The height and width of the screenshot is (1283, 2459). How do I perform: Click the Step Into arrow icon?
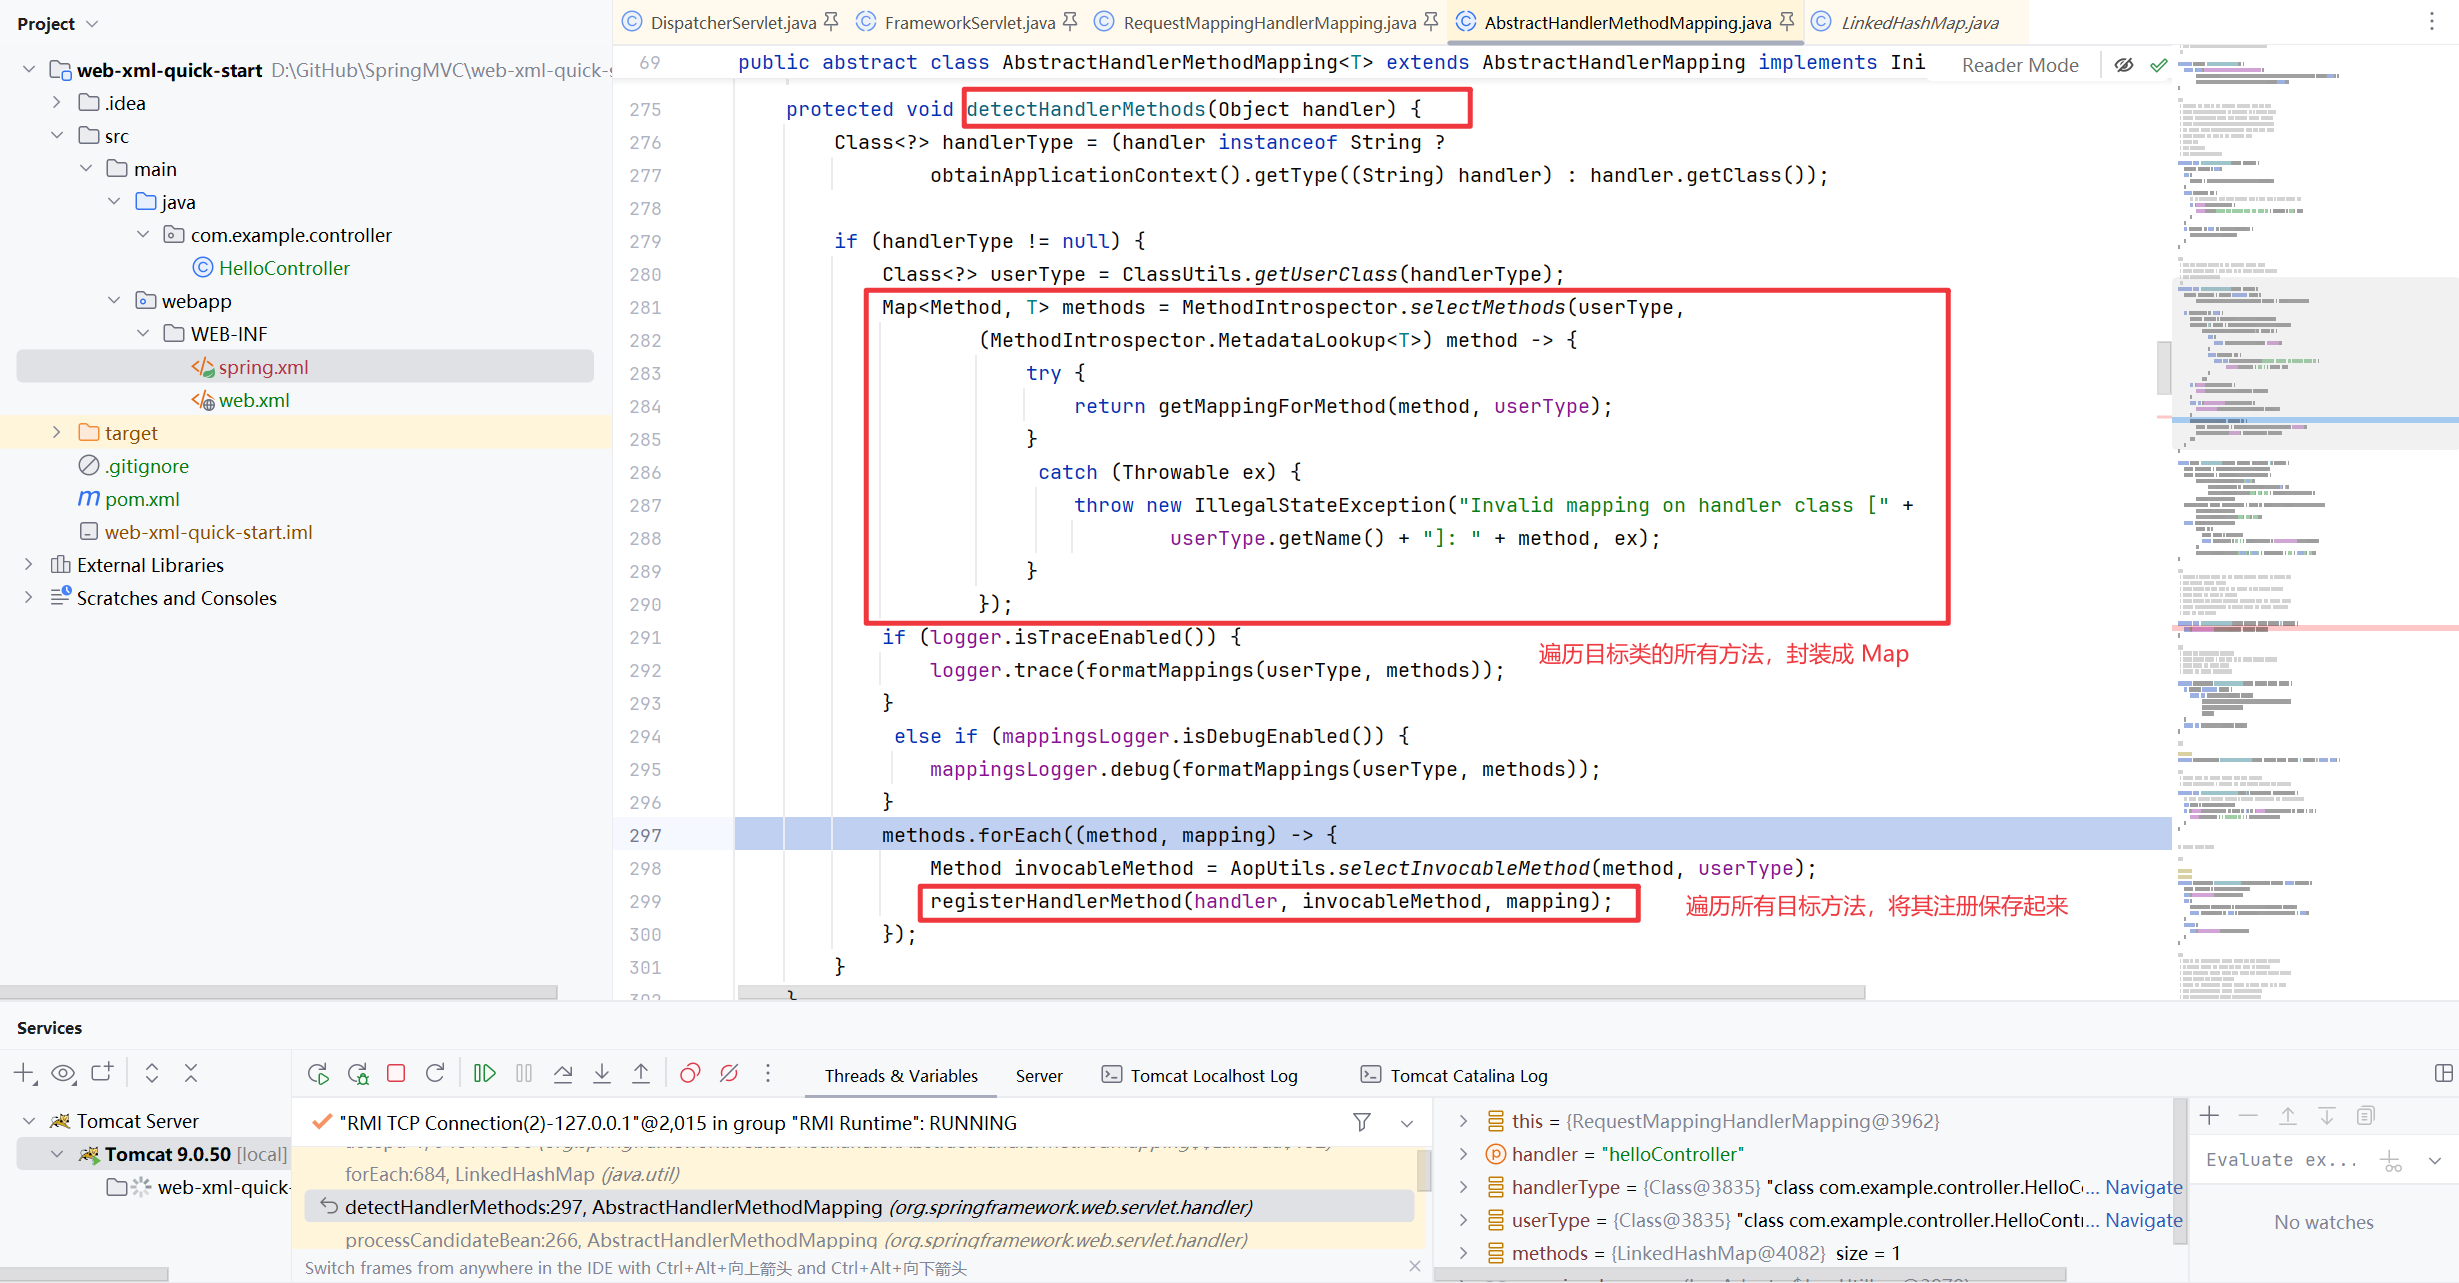point(602,1073)
